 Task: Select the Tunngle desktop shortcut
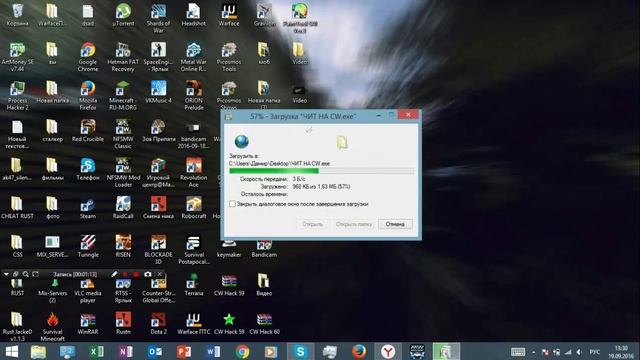(88, 247)
